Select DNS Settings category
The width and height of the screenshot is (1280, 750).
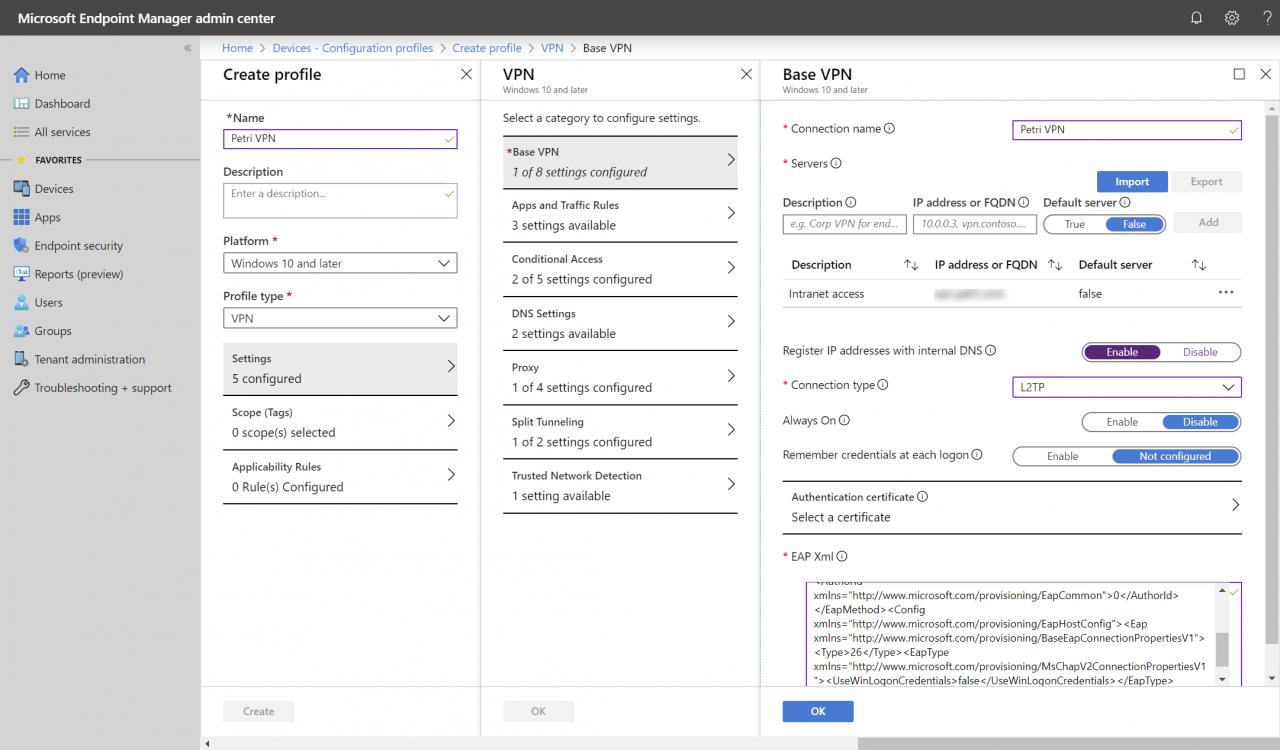pyautogui.click(x=620, y=323)
